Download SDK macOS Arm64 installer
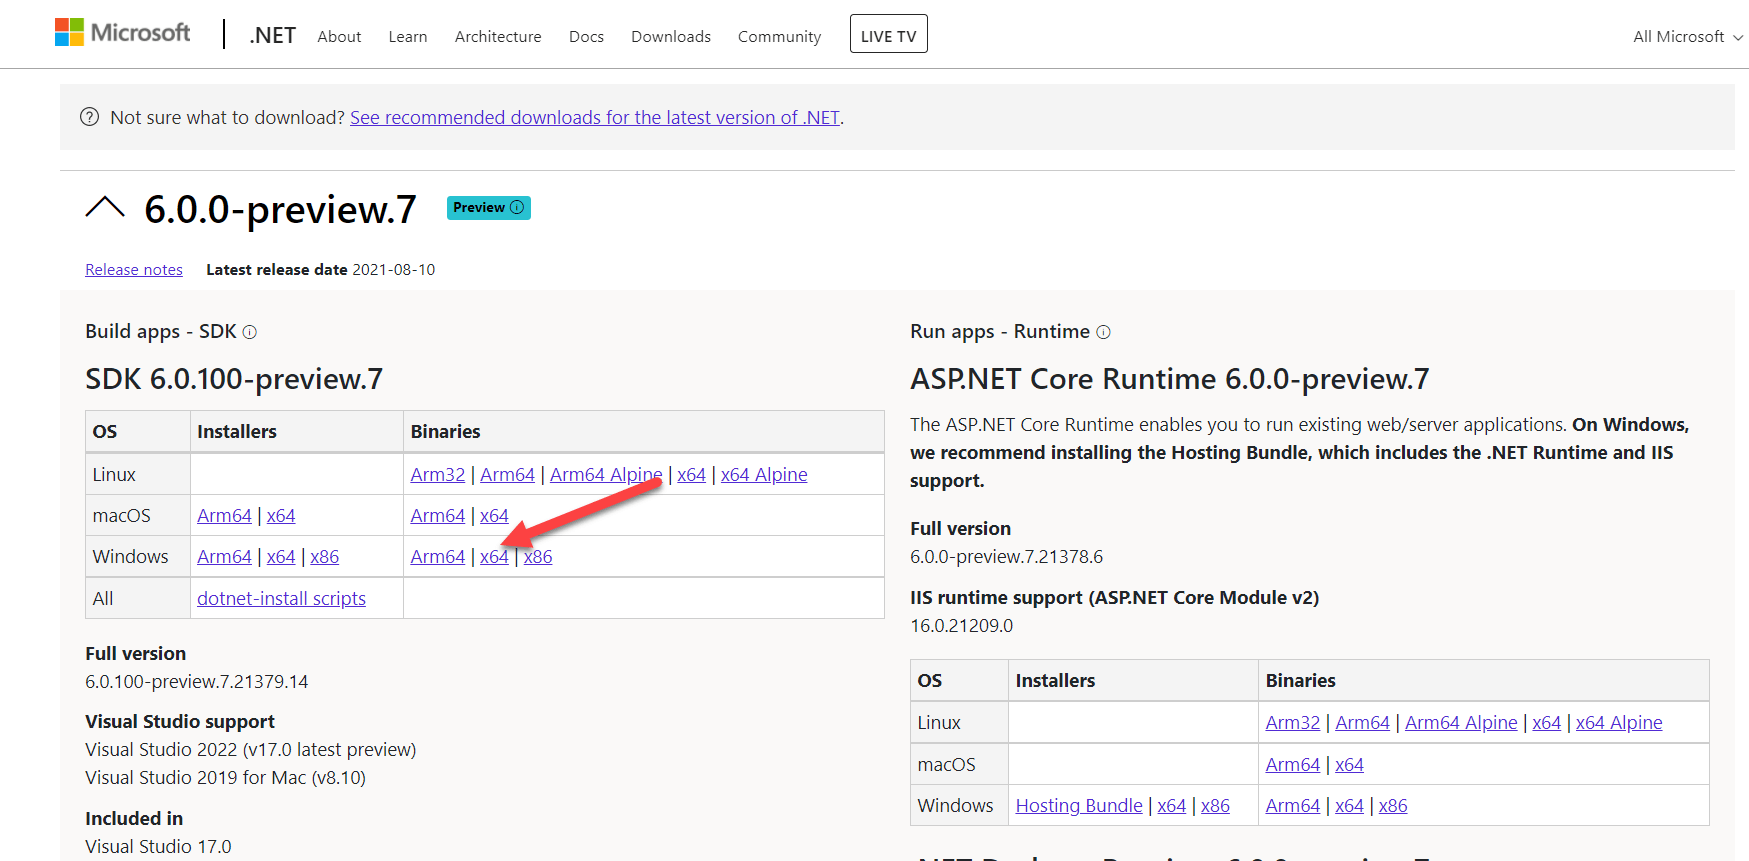This screenshot has height=861, width=1749. click(224, 516)
